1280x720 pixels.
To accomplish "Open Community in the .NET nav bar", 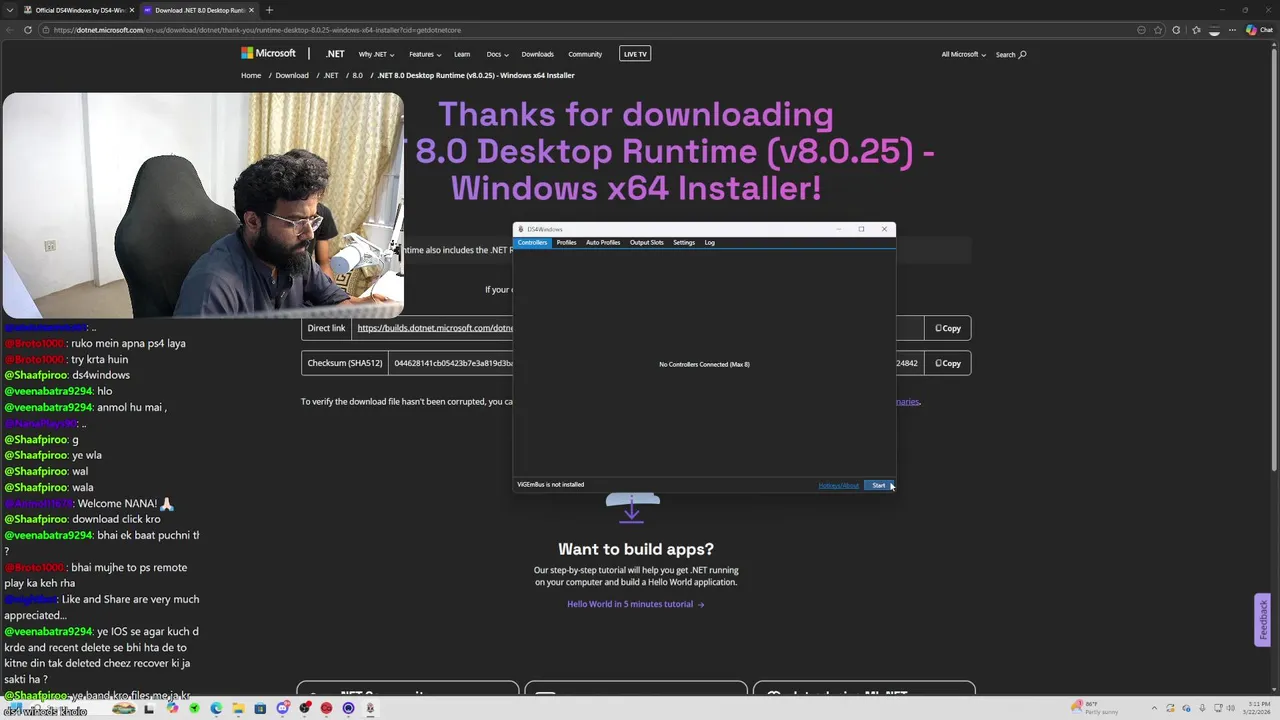I will click(x=585, y=54).
